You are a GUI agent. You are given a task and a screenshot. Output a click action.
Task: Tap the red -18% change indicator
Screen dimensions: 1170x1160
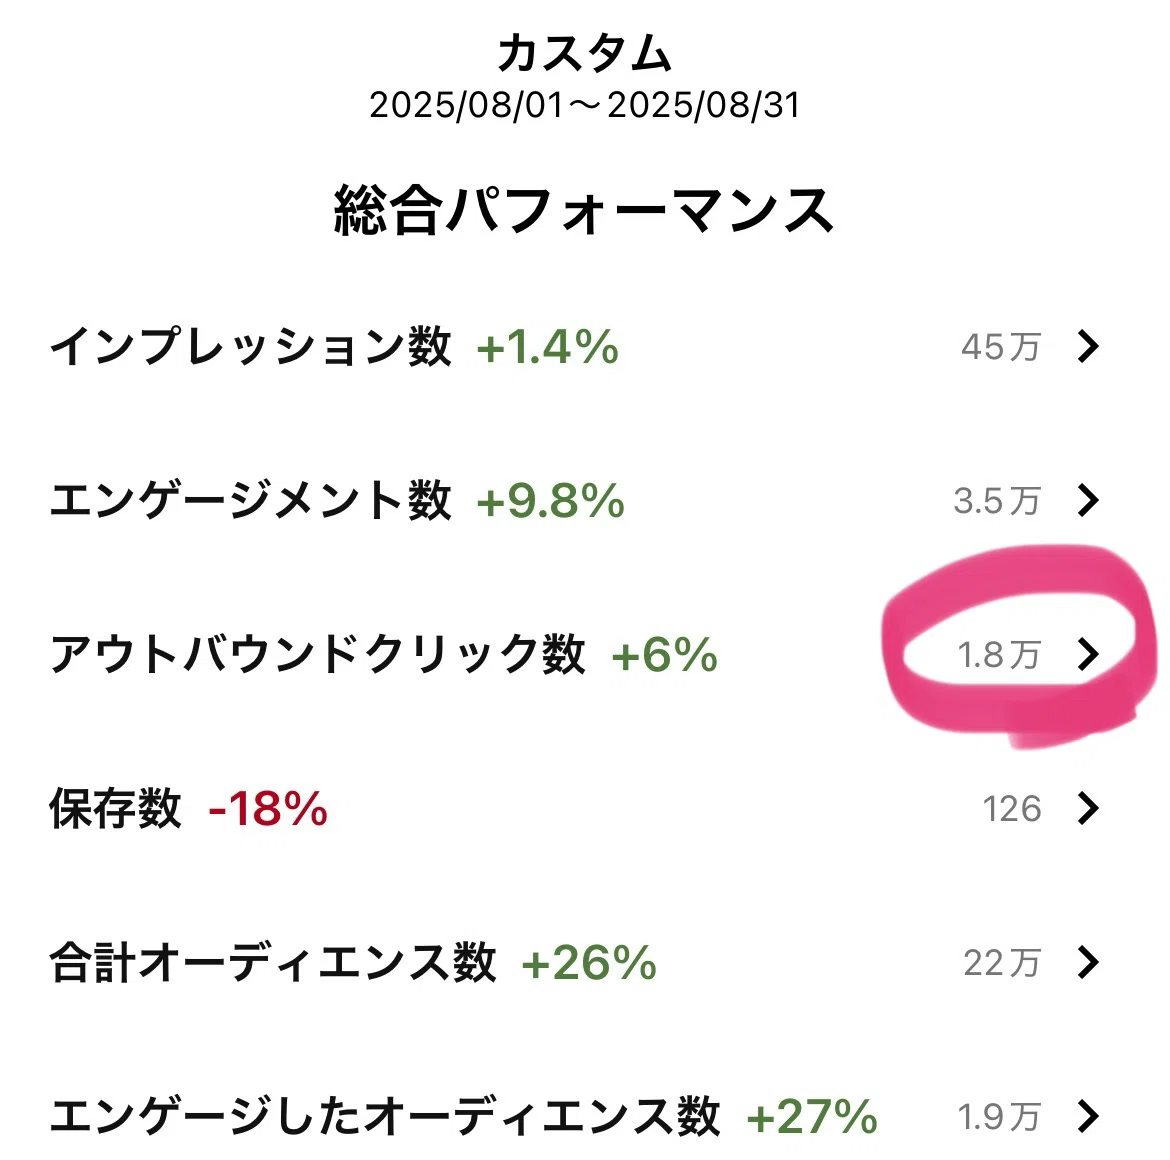pos(268,809)
